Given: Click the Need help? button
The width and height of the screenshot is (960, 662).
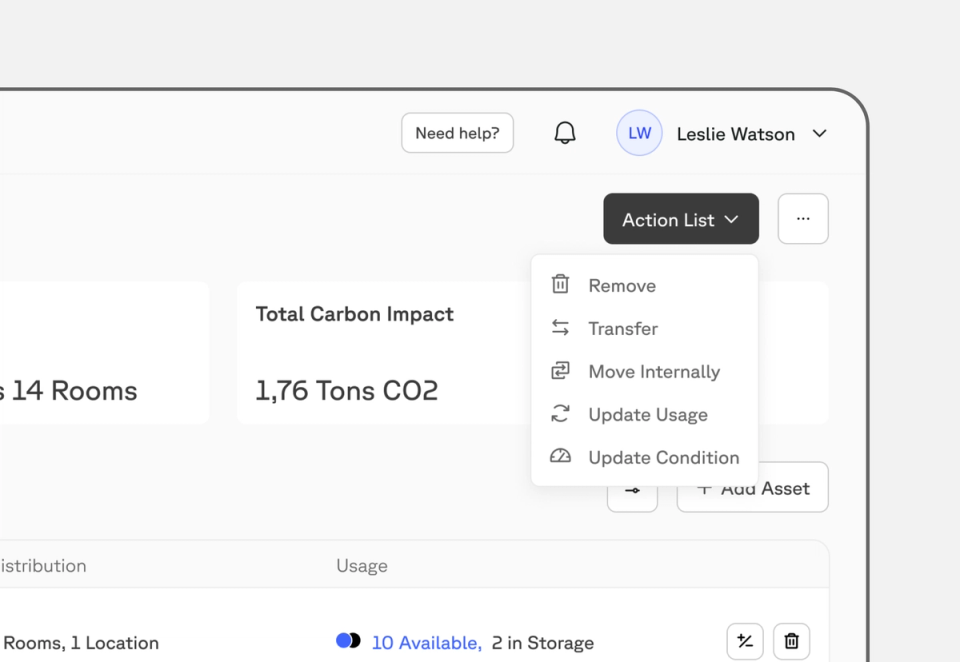Looking at the screenshot, I should (x=457, y=133).
